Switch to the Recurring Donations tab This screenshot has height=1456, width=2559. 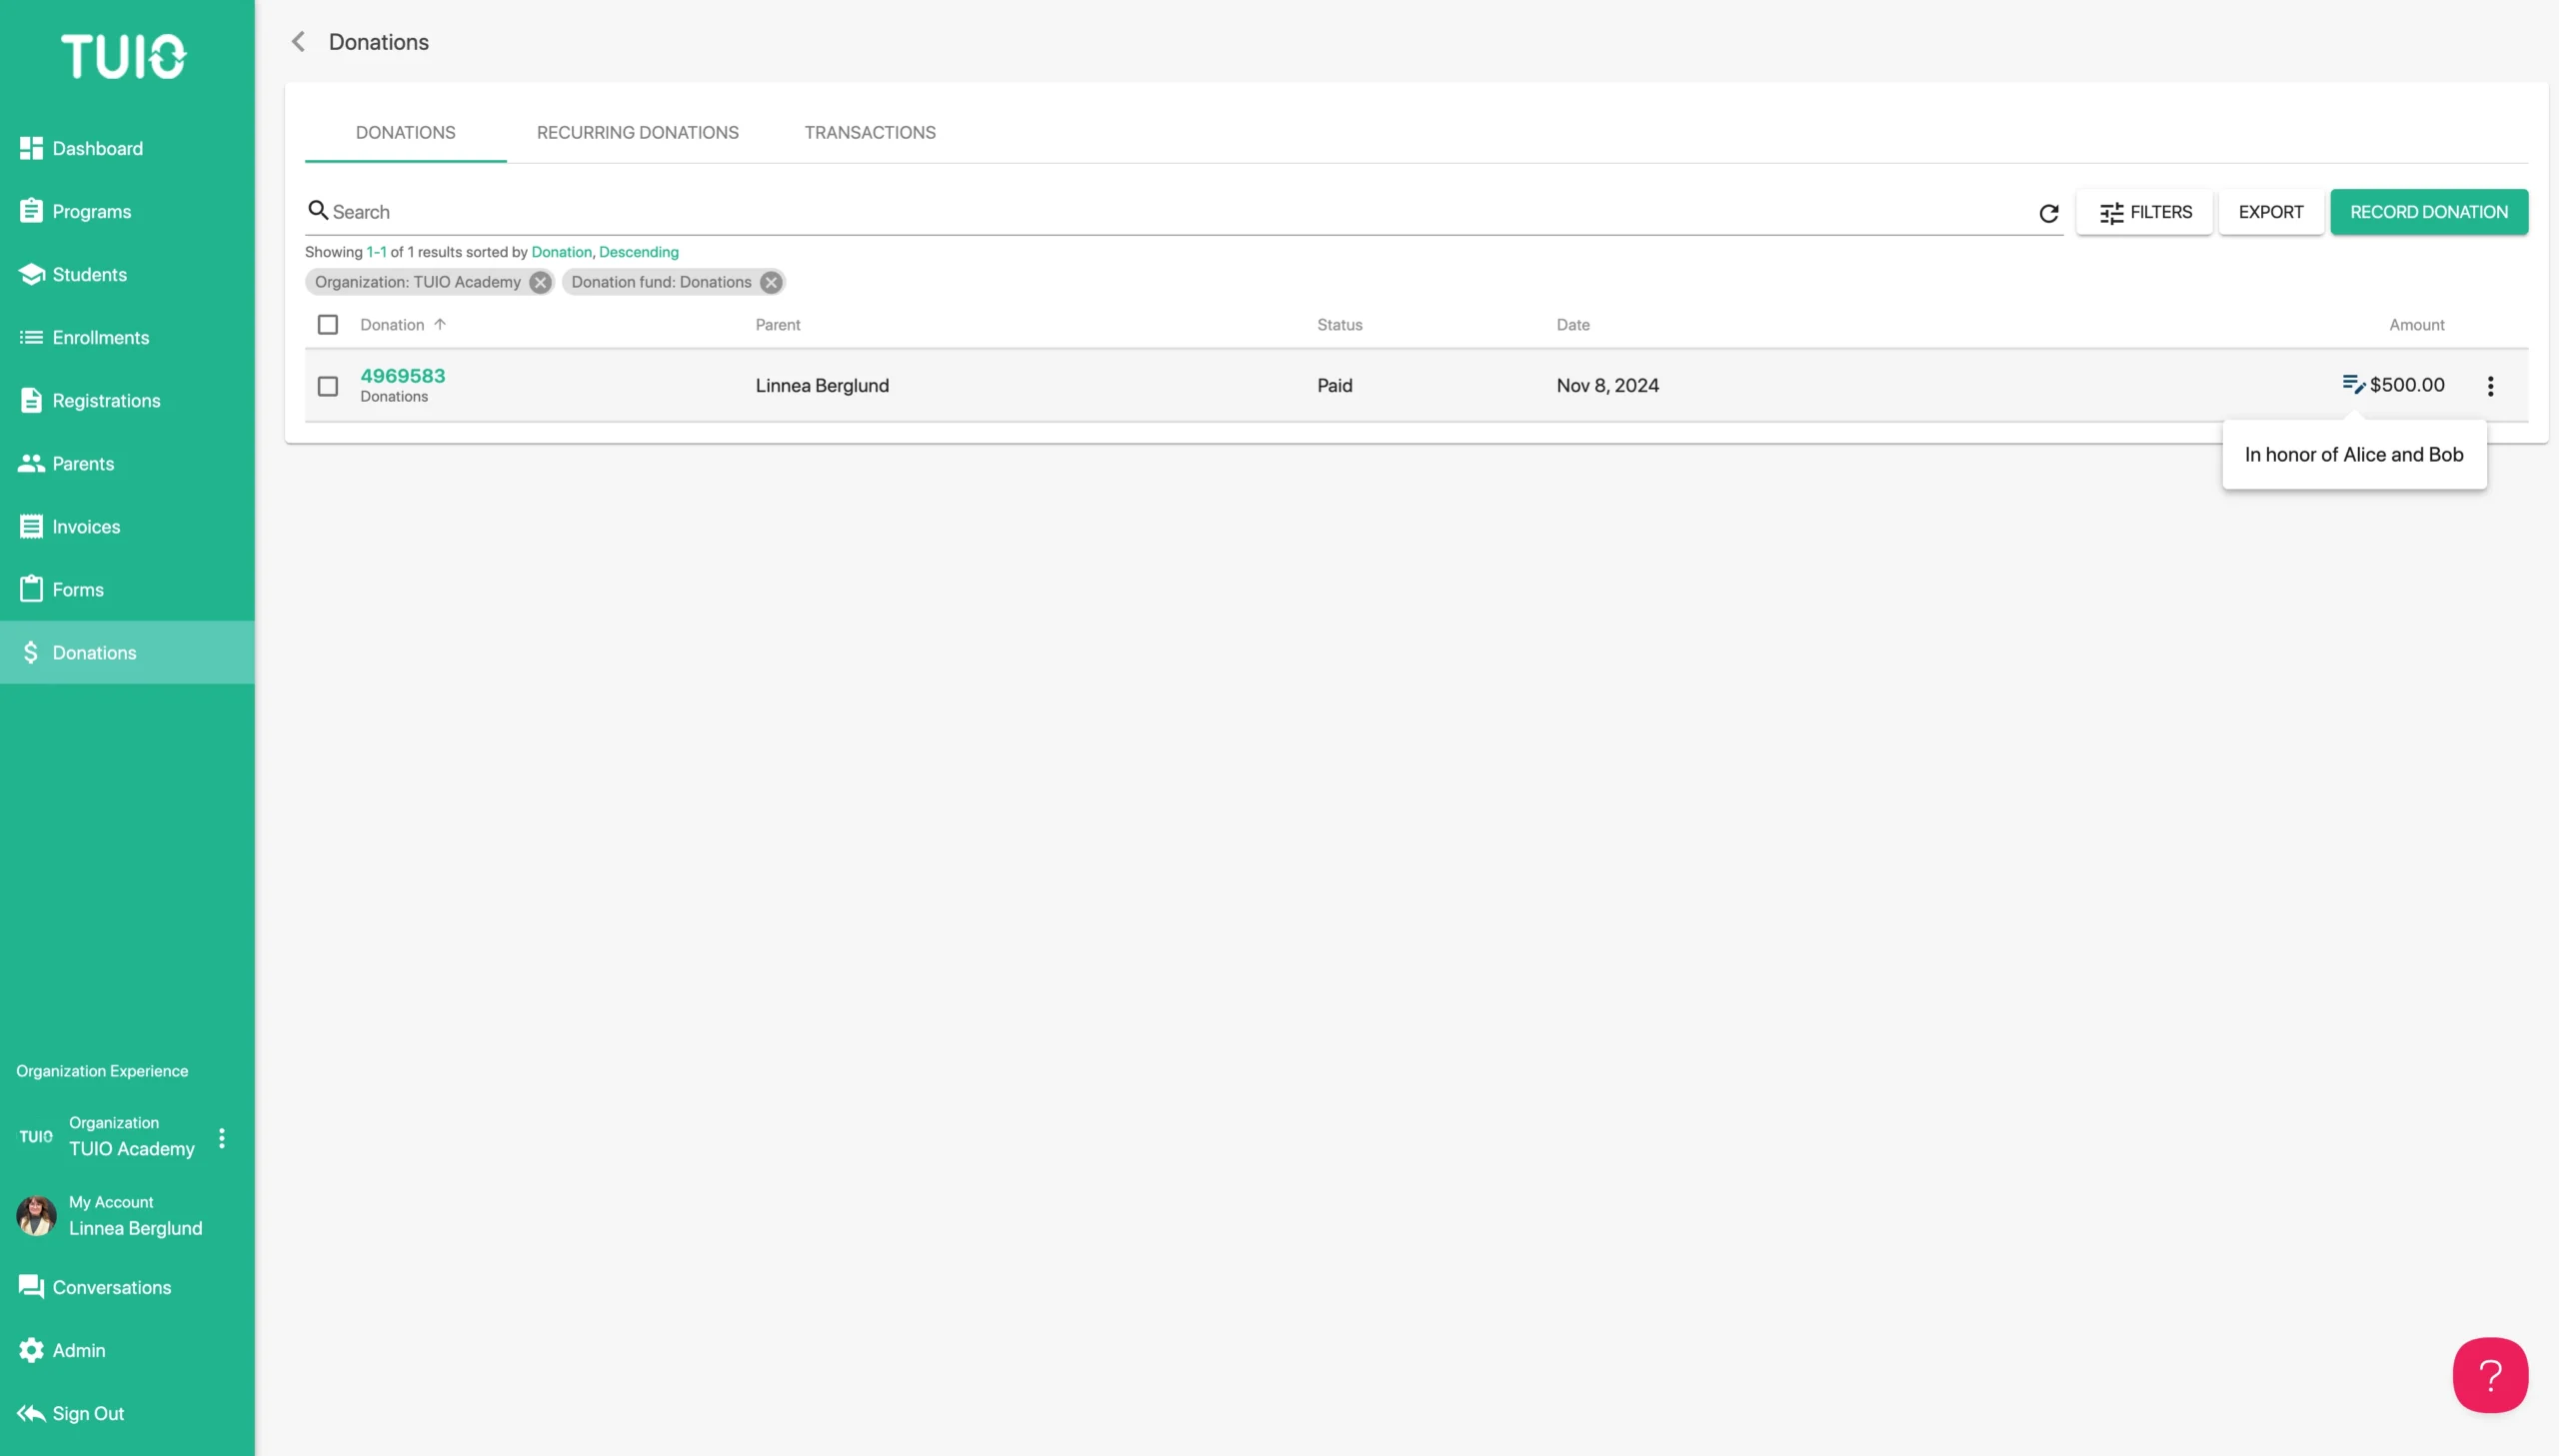tap(637, 133)
